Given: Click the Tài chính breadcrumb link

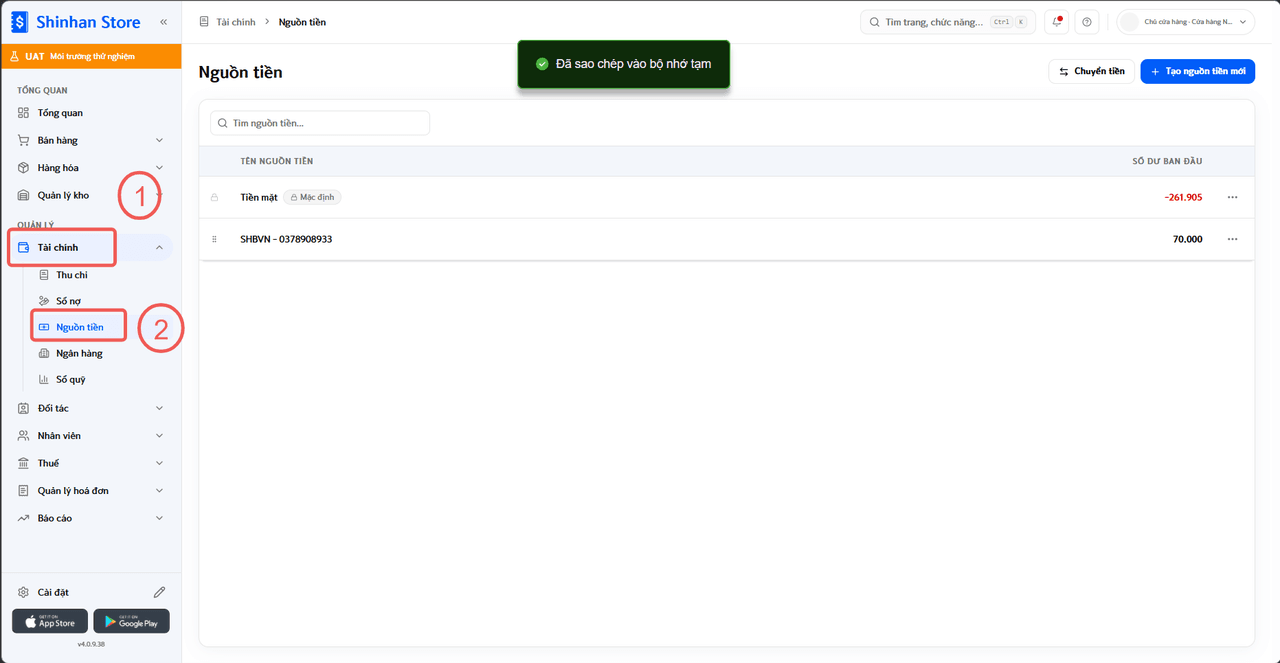Looking at the screenshot, I should click(x=236, y=22).
